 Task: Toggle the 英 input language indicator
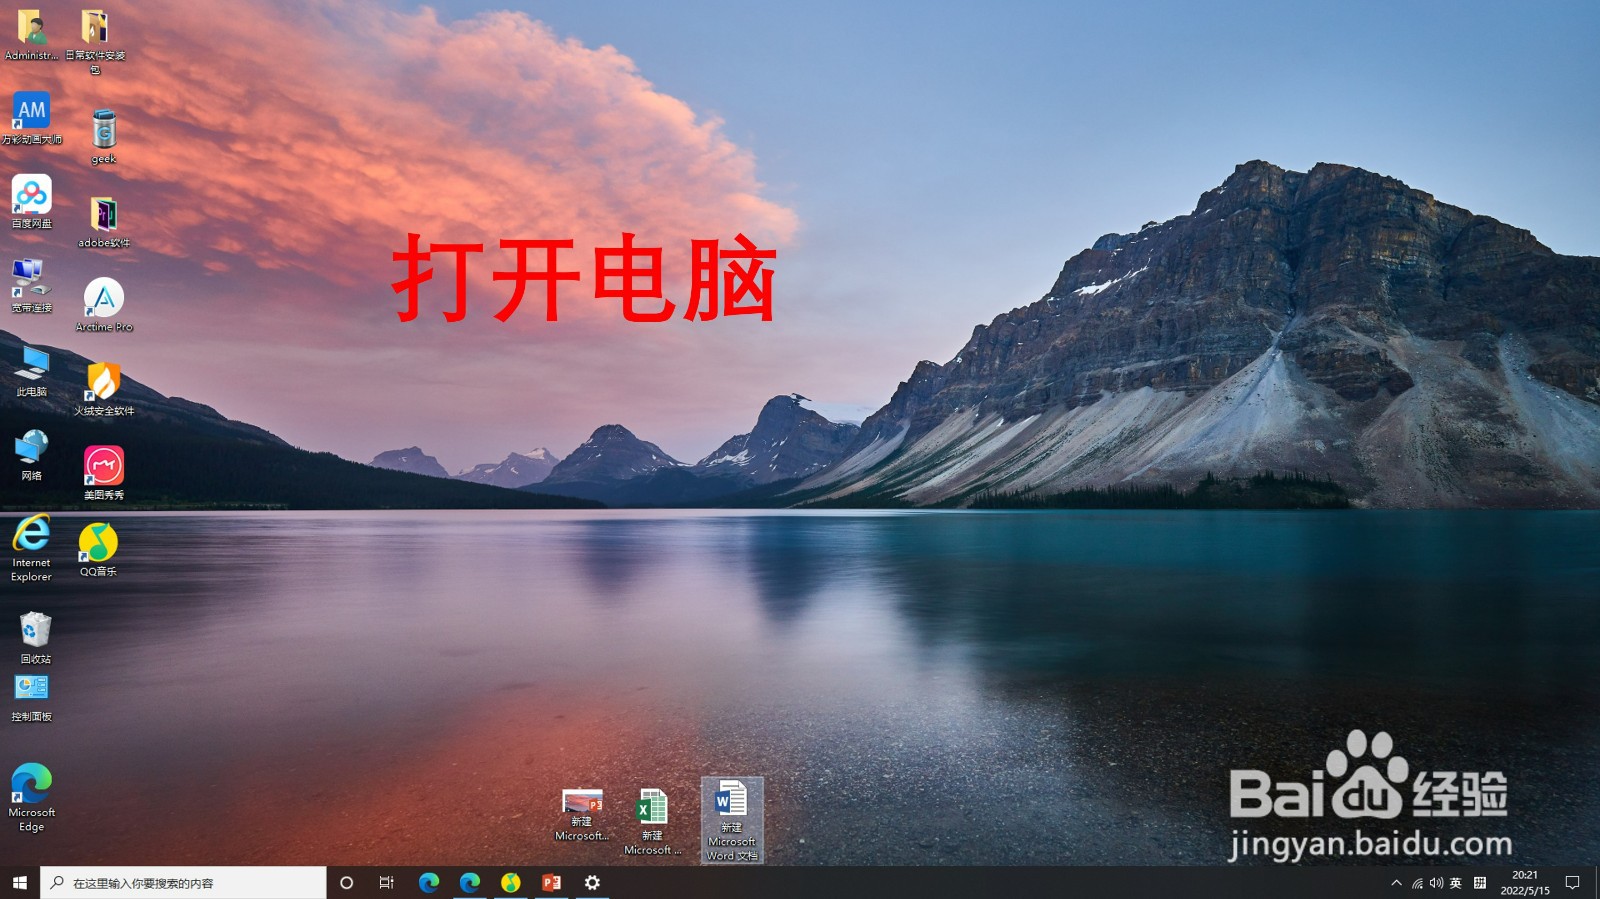click(1456, 883)
